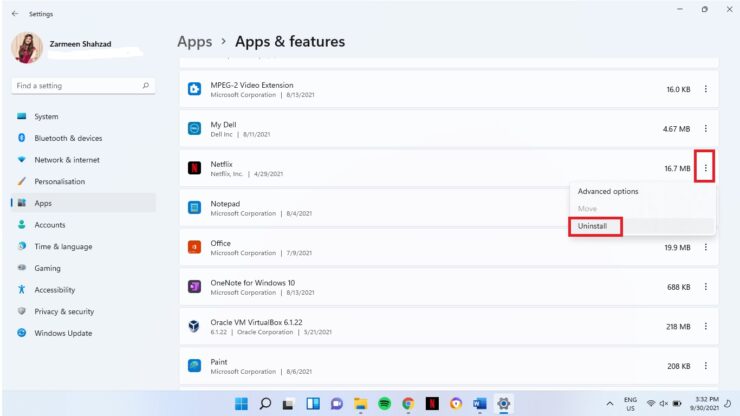
Task: Open Netflix from the taskbar
Action: pyautogui.click(x=432, y=404)
